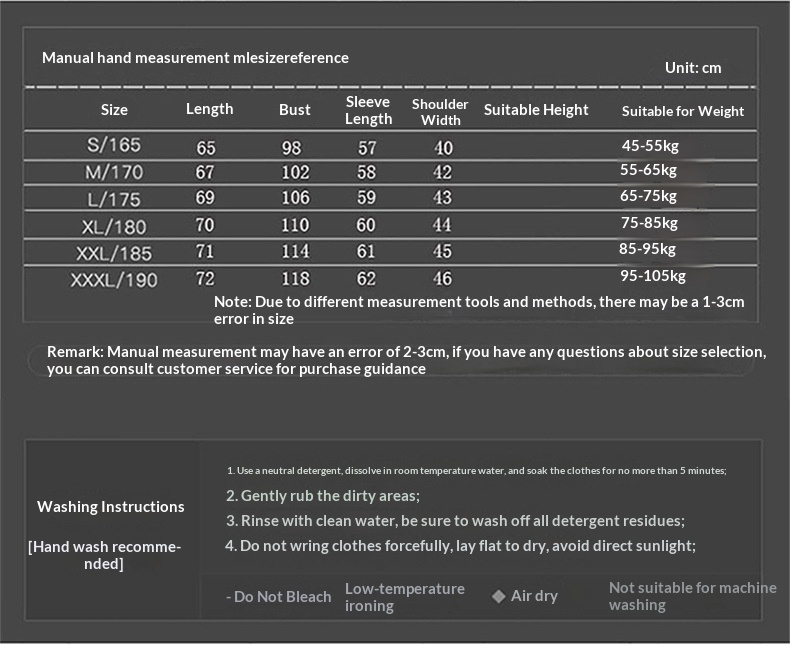The width and height of the screenshot is (790, 646).
Task: Click the Sleeve Length column header
Action: (x=368, y=110)
